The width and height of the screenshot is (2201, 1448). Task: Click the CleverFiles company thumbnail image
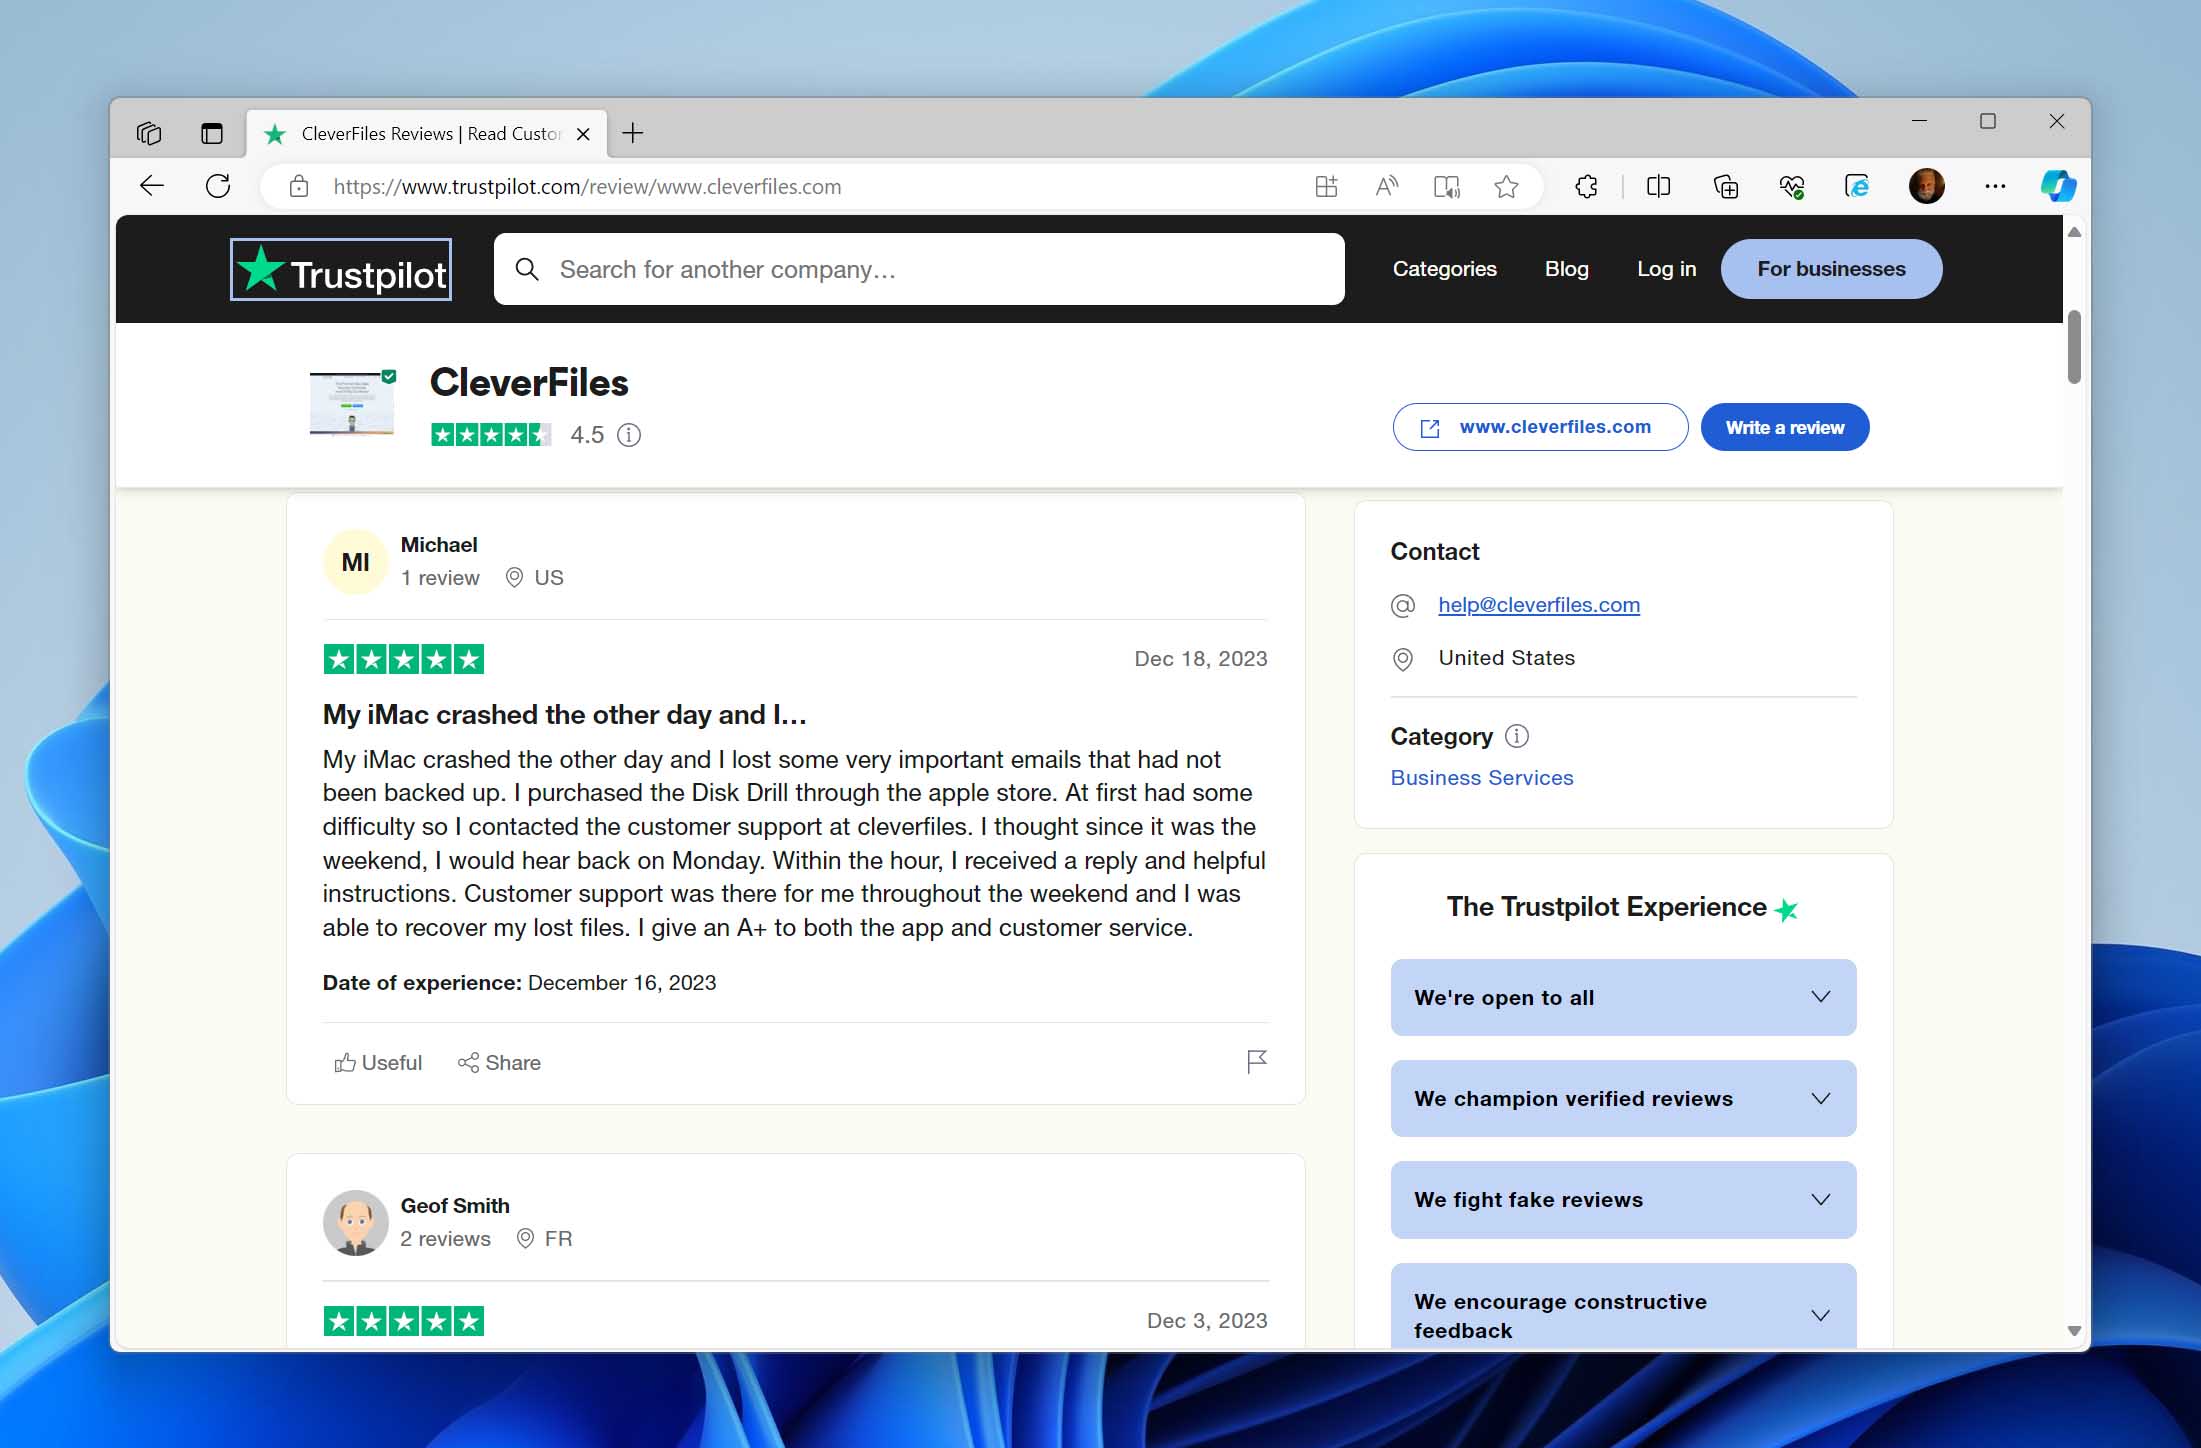pos(352,403)
